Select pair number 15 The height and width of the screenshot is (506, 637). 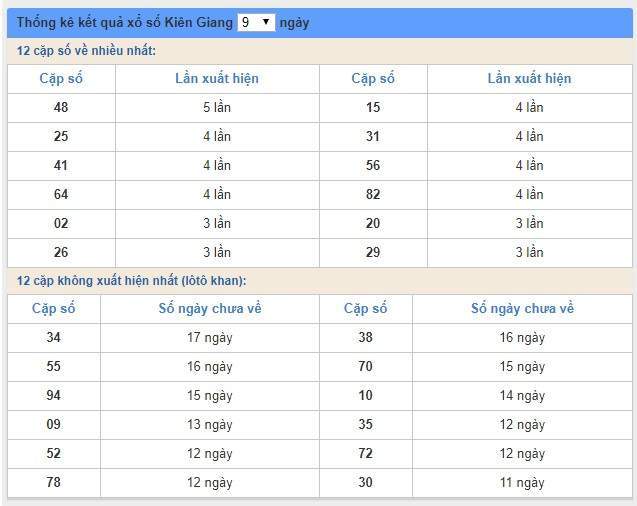[373, 108]
